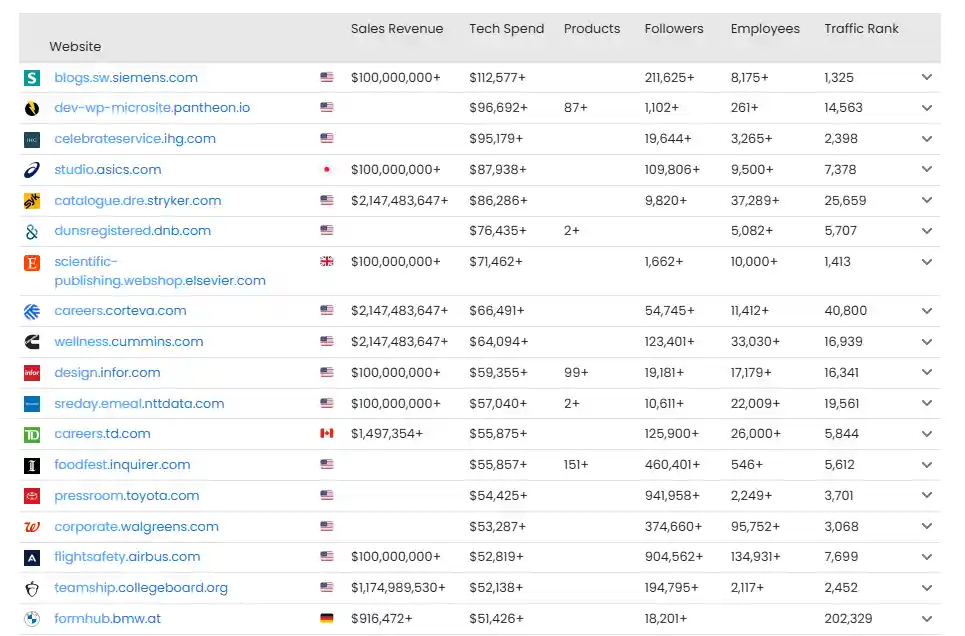Click US flag in blogs.sw.siemens.com row
Viewport: 965px width, 636px height.
click(x=327, y=77)
